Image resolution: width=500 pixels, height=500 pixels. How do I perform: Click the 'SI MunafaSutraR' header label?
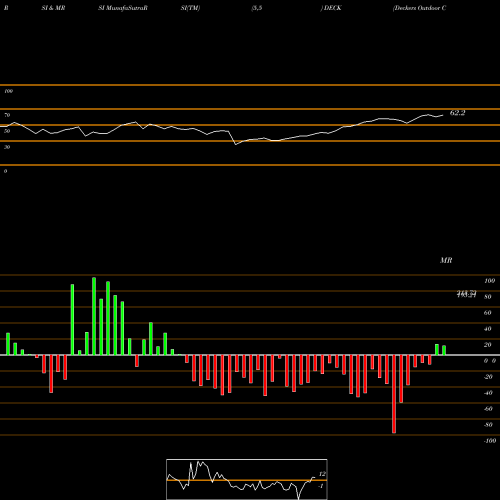[x=123, y=8]
